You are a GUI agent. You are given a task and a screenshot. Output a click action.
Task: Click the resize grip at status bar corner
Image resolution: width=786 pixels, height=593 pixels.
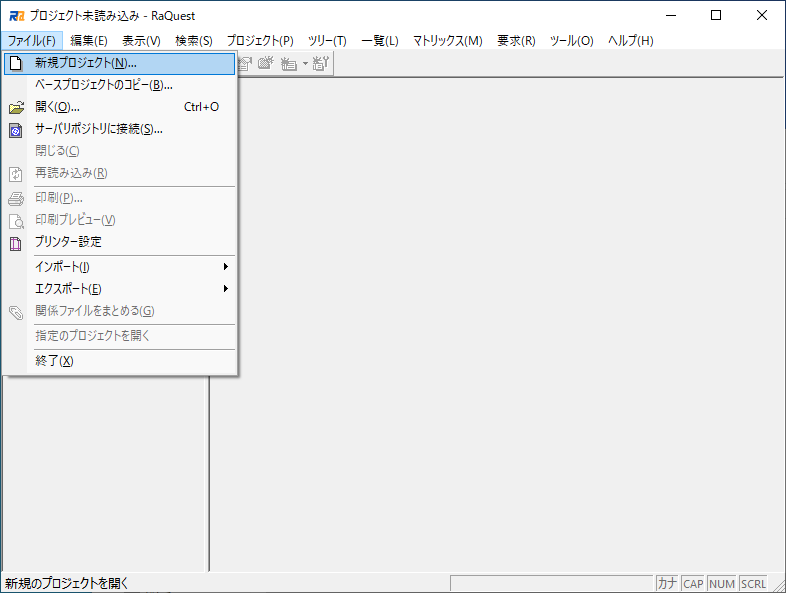coord(778,584)
